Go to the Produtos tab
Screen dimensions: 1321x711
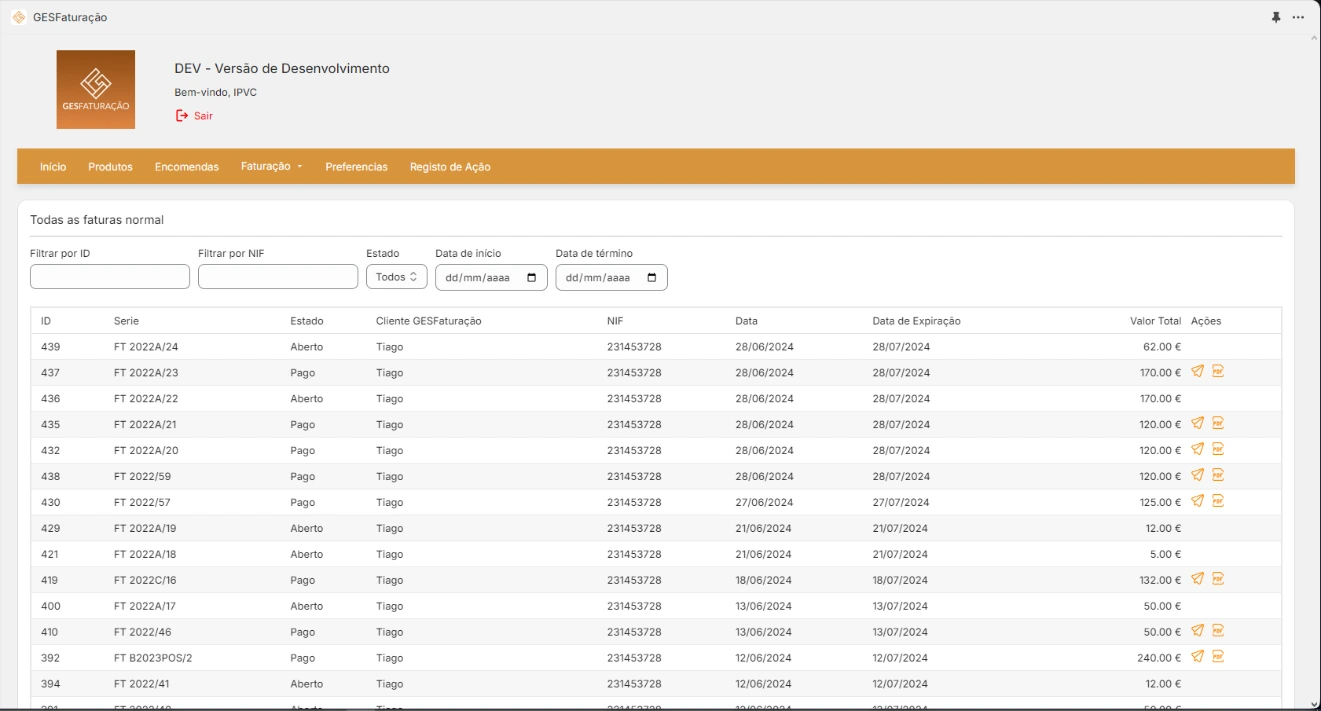(x=109, y=166)
